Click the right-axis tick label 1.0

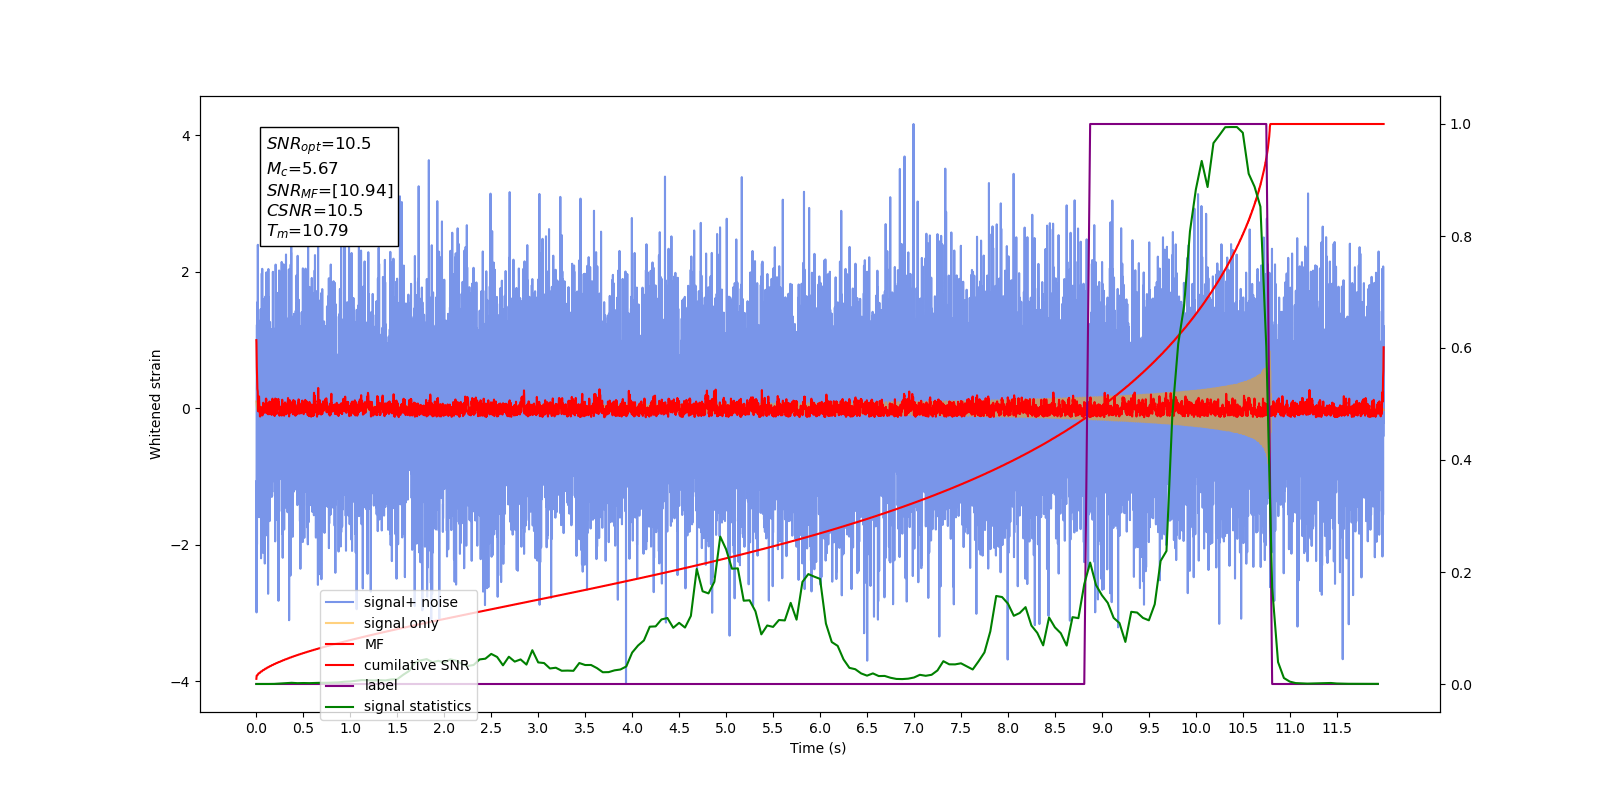click(1461, 124)
